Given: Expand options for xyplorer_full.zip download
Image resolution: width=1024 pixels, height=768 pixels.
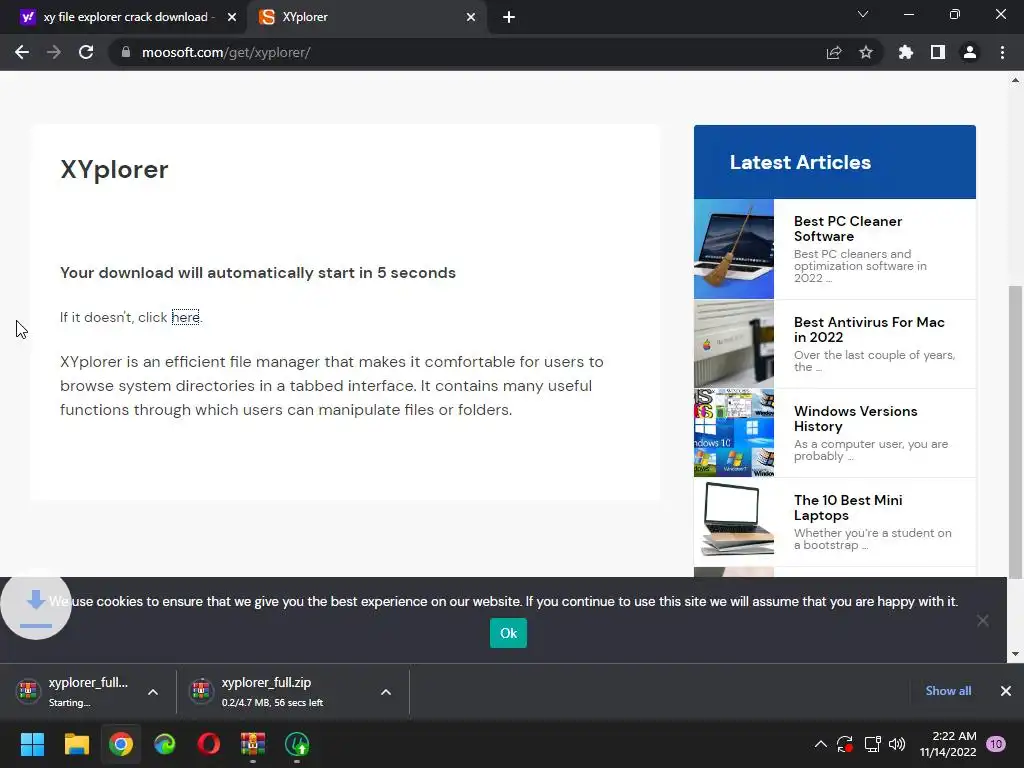Looking at the screenshot, I should [386, 692].
